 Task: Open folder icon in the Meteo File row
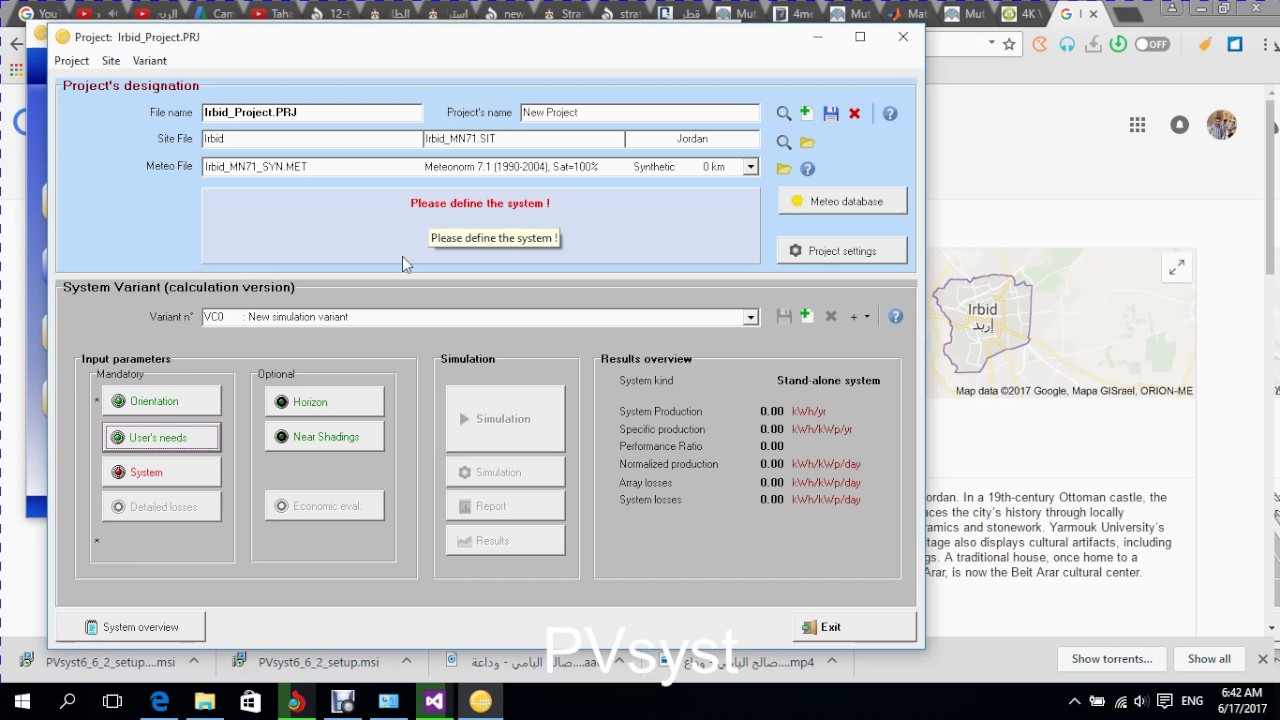click(784, 169)
